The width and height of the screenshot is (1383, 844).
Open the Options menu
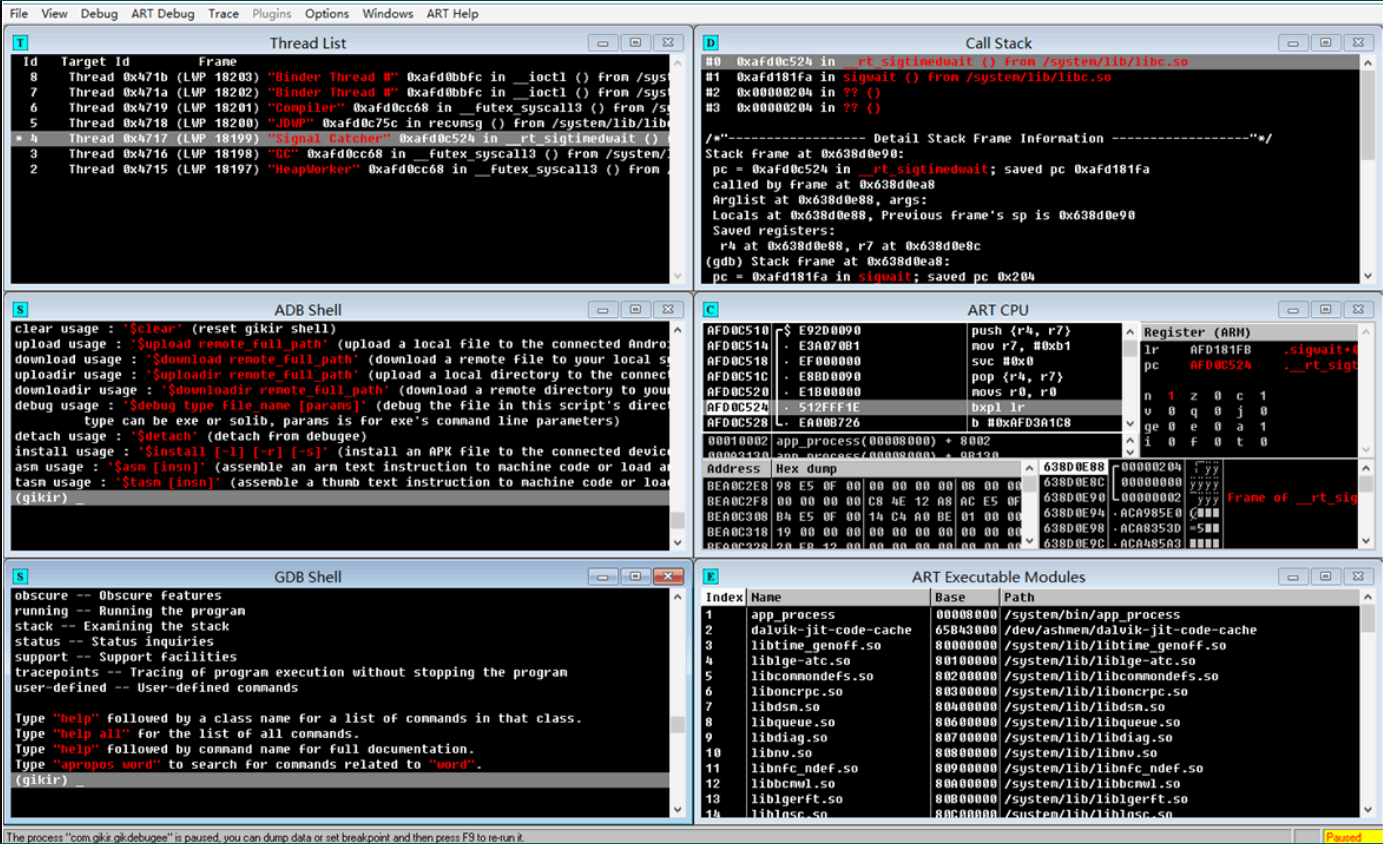point(327,14)
